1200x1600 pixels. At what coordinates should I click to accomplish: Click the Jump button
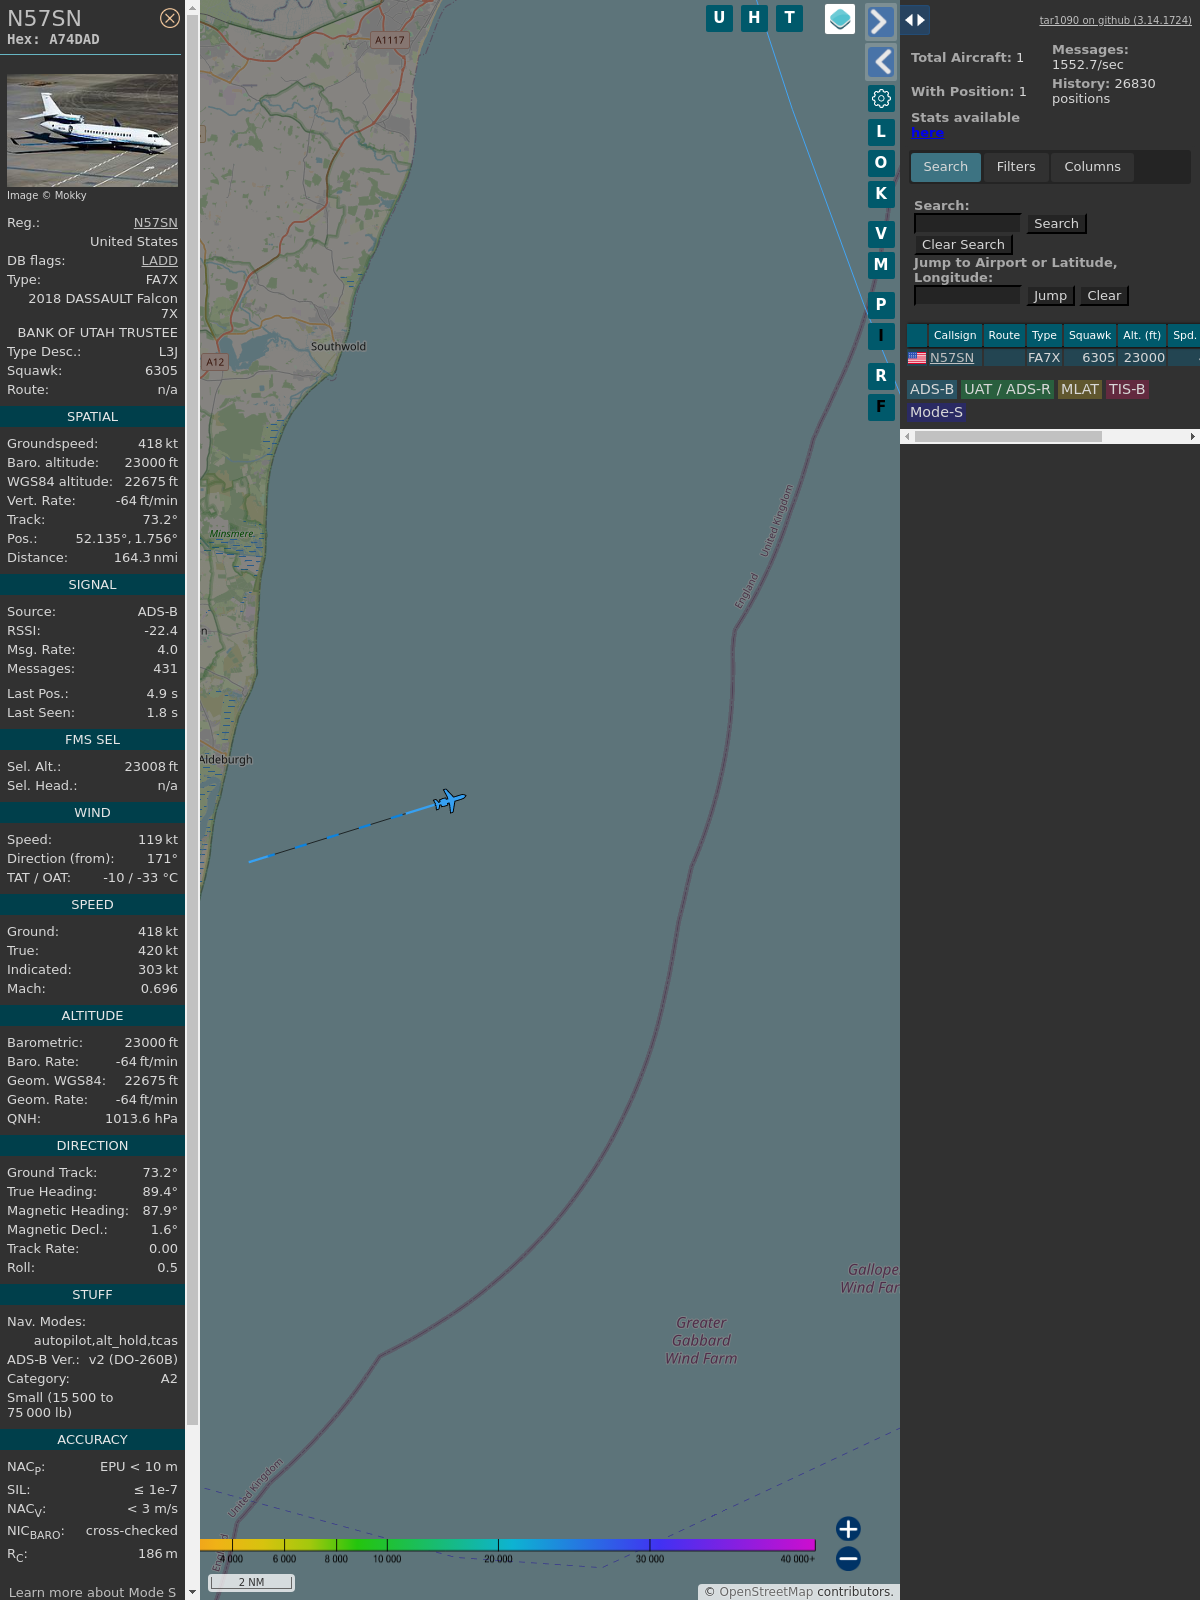pos(1050,296)
